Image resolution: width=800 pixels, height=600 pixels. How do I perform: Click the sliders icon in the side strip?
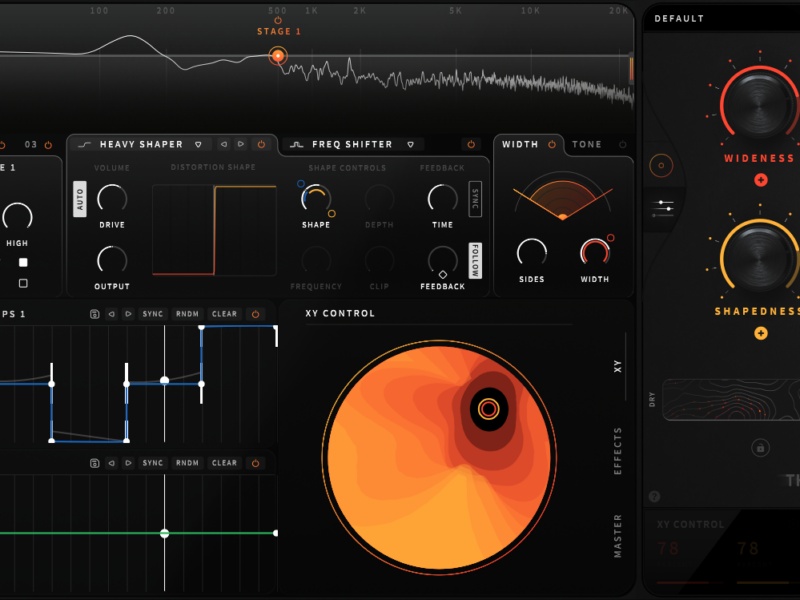tap(661, 207)
